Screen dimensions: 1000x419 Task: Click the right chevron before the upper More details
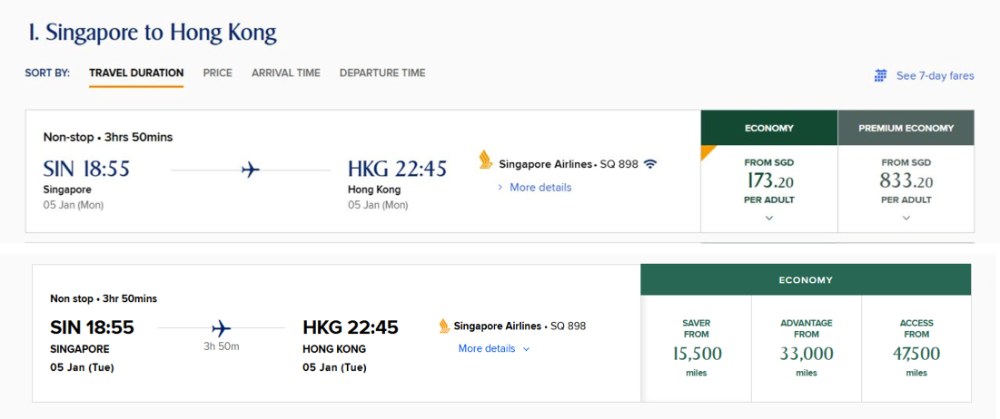(500, 187)
